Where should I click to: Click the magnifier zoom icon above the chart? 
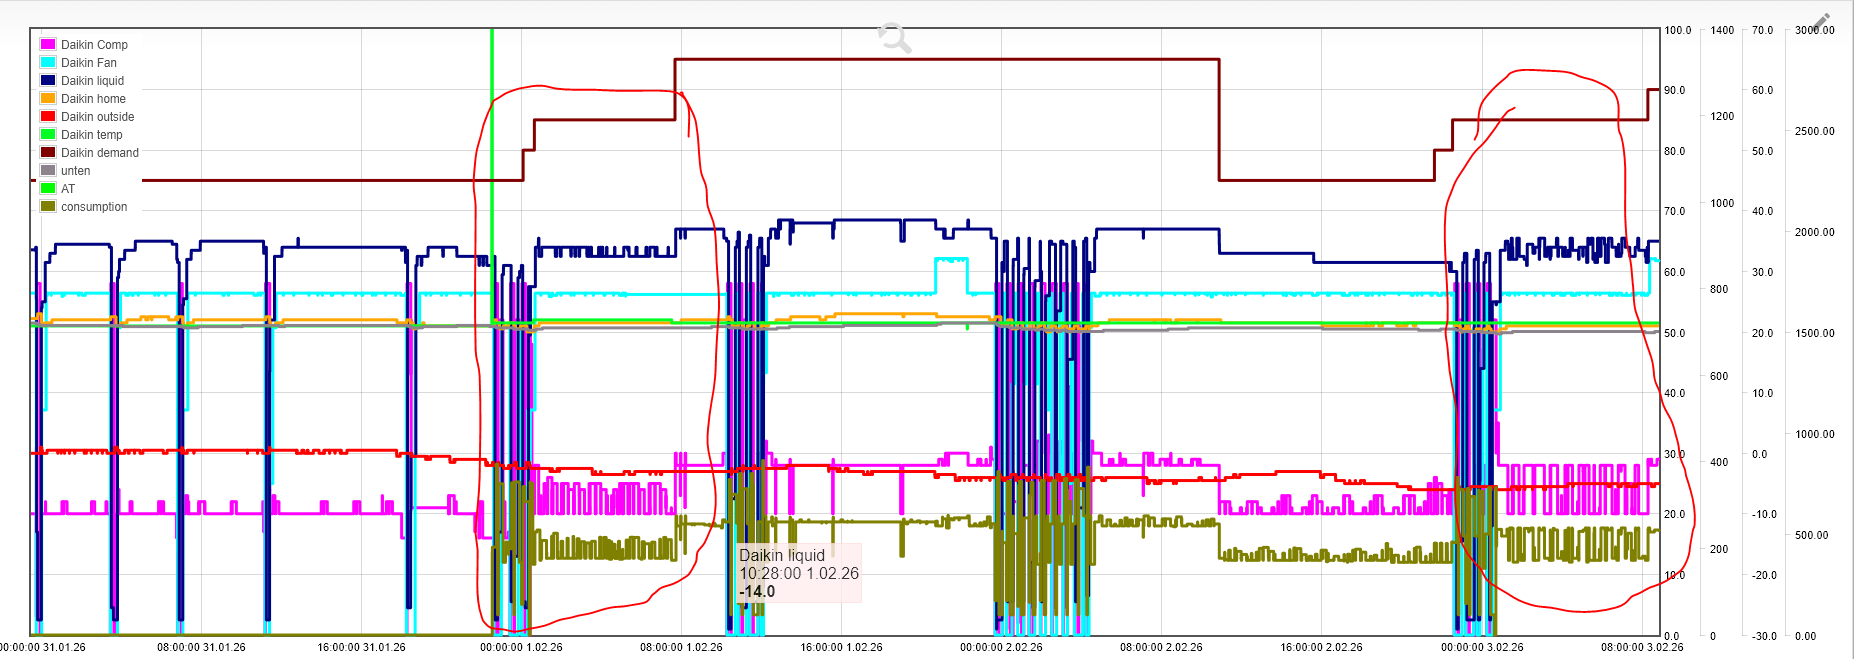click(x=894, y=38)
